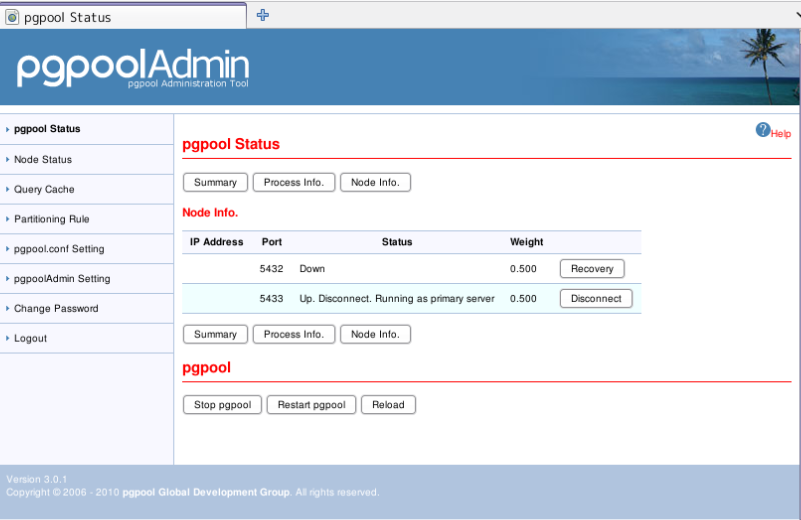801x520 pixels.
Task: Open pgpool Status in sidebar menu
Action: coord(47,129)
